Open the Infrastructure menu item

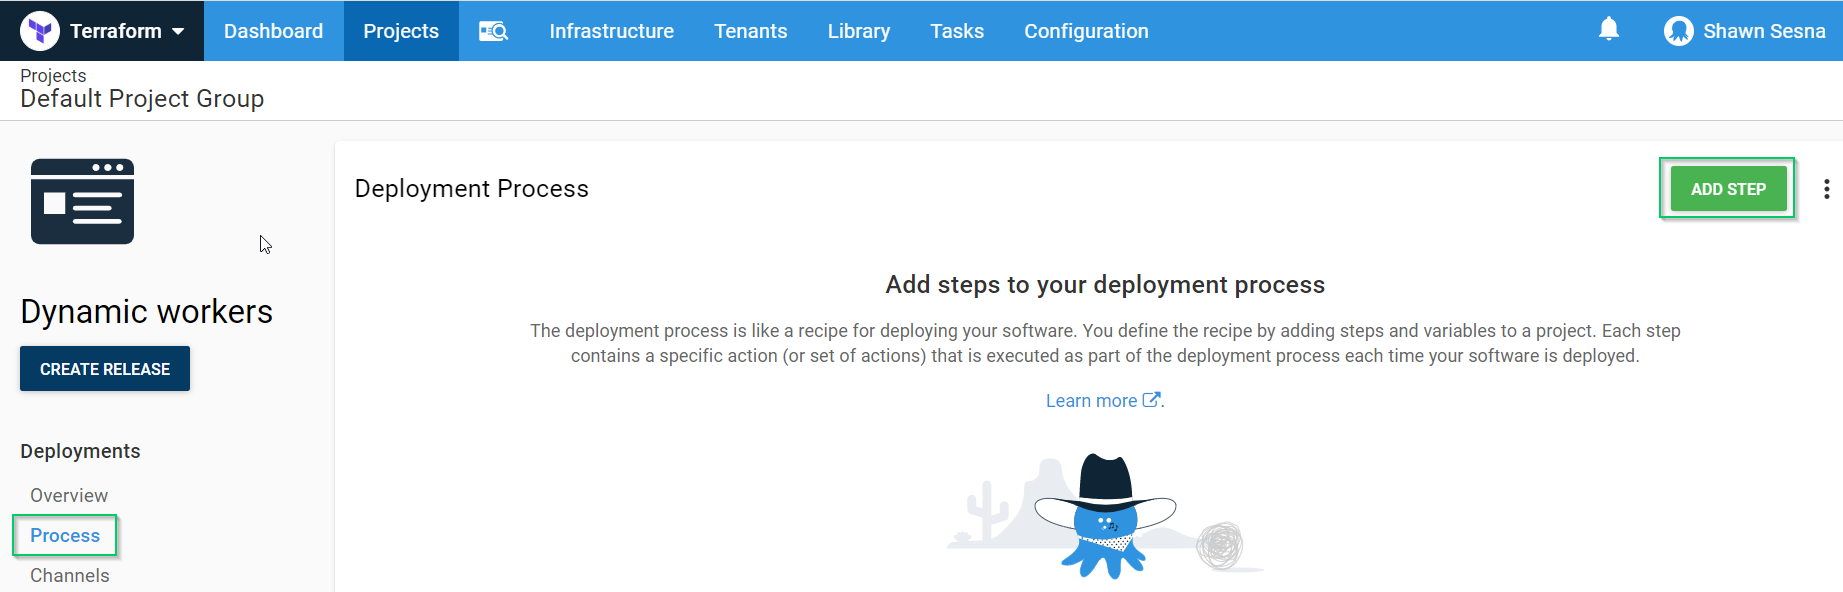pos(611,31)
